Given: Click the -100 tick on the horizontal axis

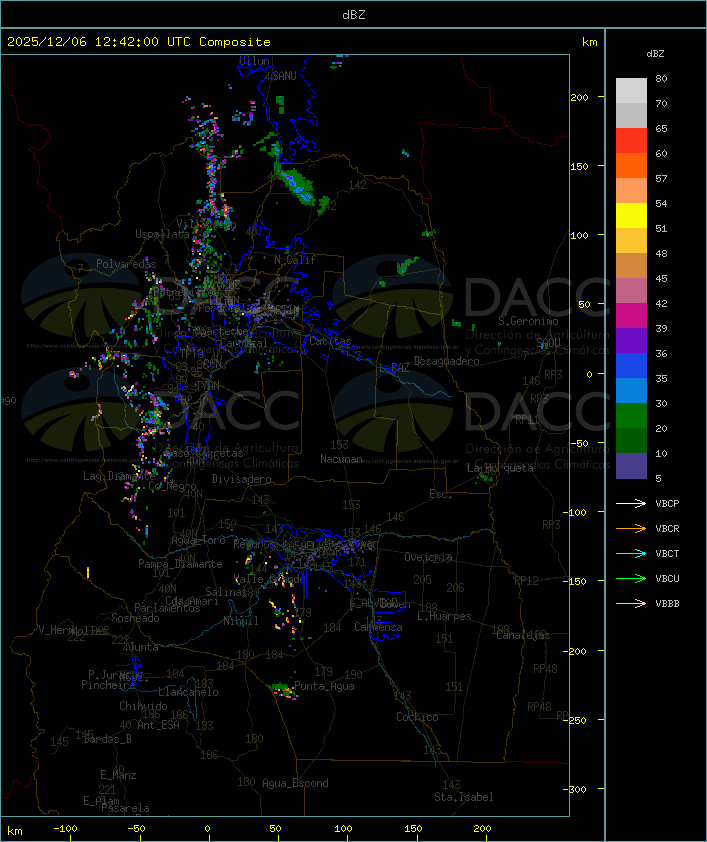Looking at the screenshot, I should coord(65,829).
